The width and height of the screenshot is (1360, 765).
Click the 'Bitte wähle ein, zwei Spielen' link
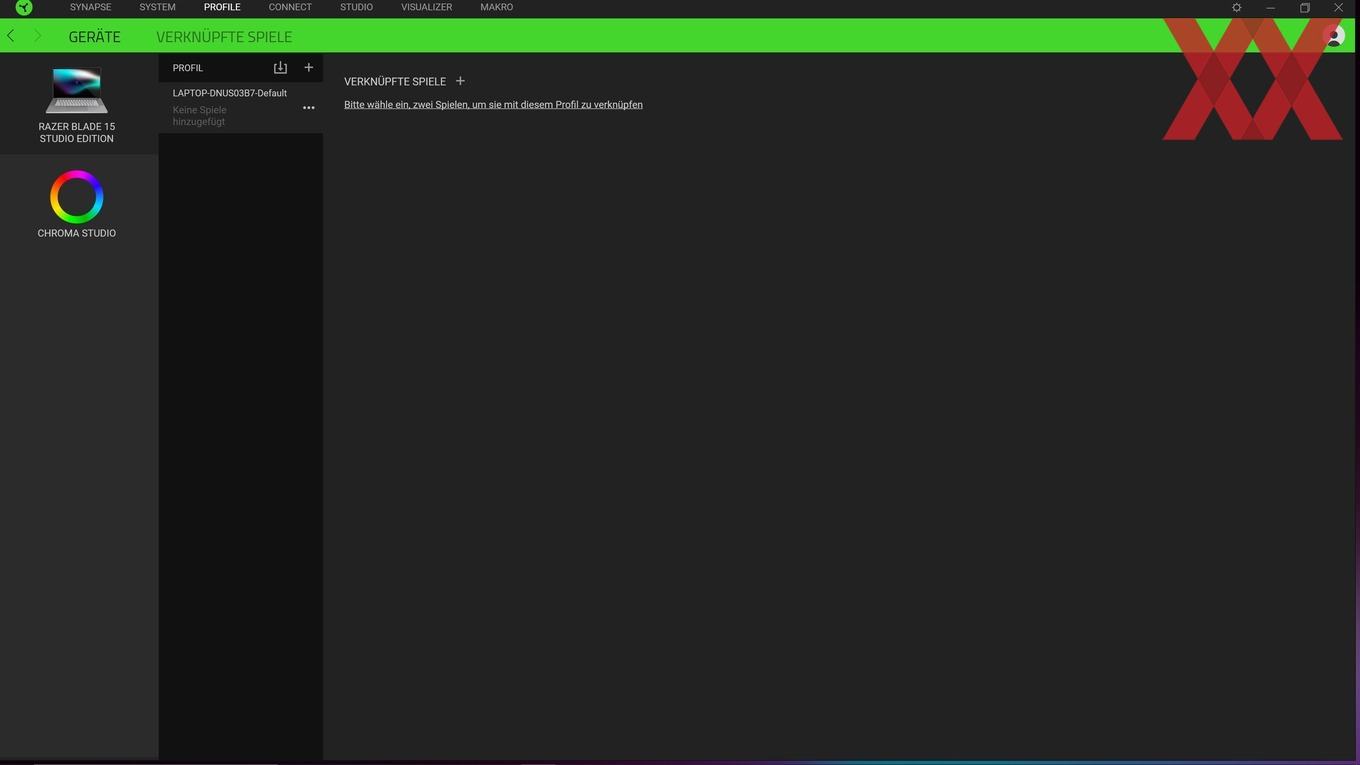[493, 105]
